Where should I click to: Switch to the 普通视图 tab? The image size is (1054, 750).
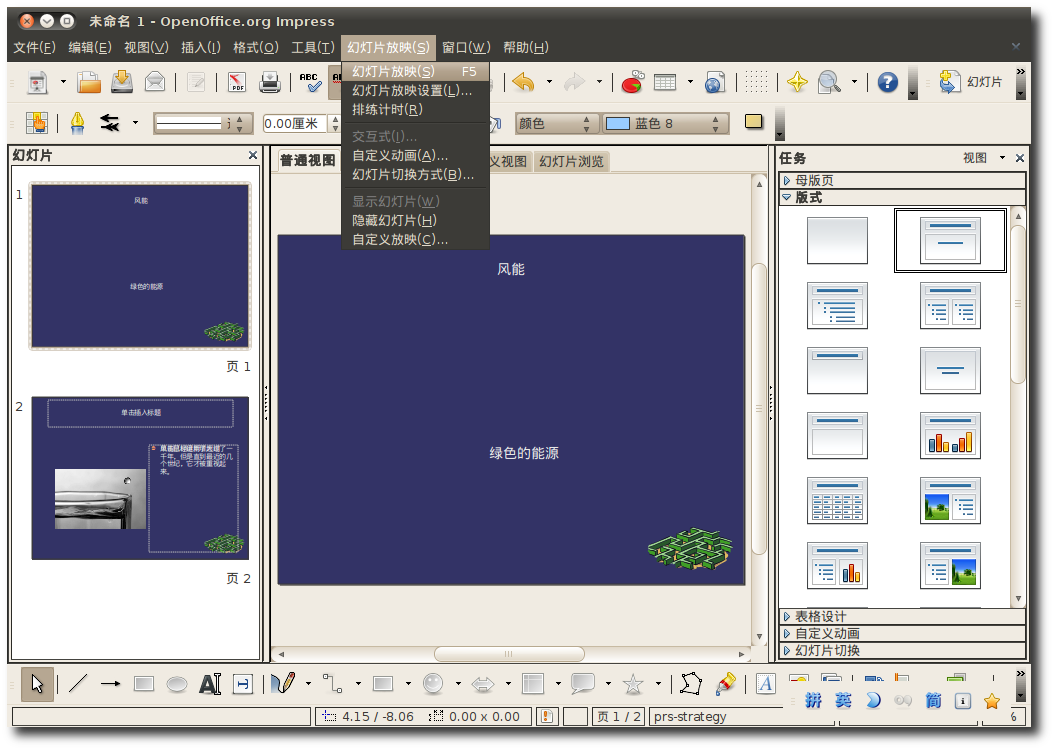[x=307, y=161]
